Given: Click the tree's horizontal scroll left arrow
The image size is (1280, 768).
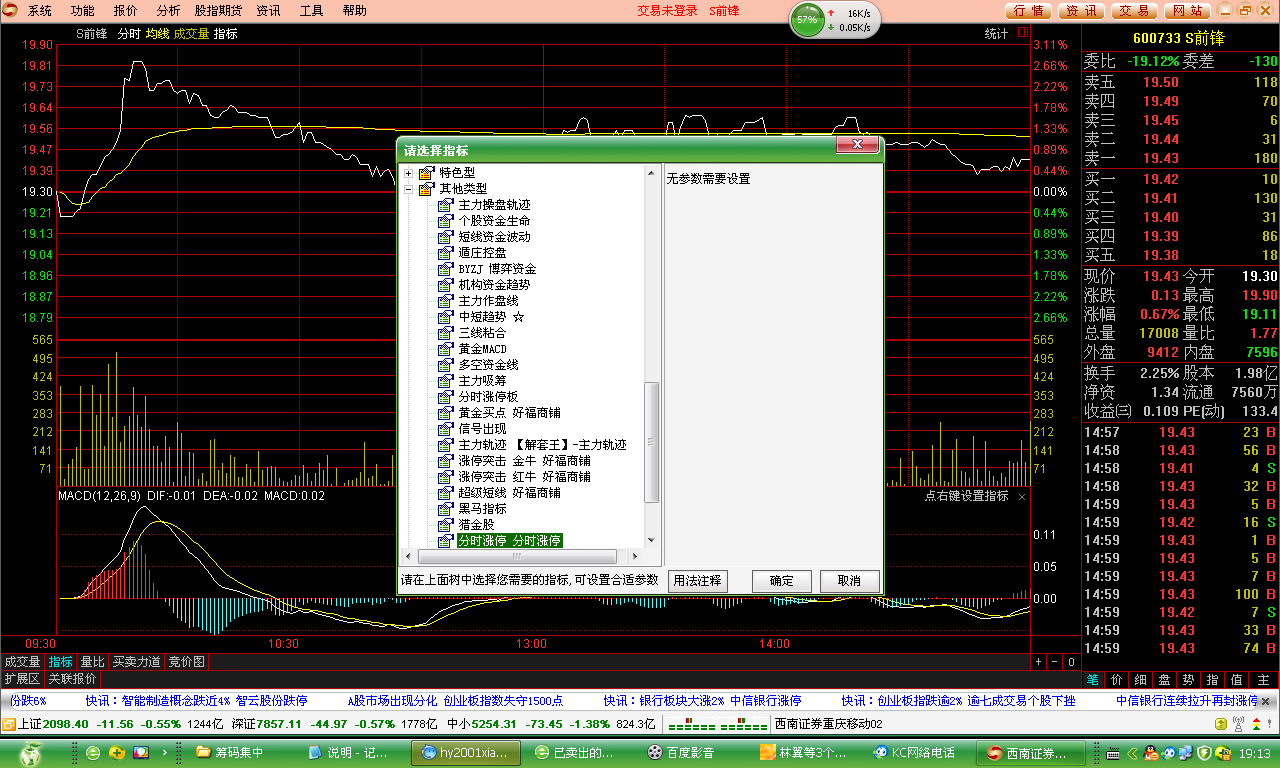Looking at the screenshot, I should [408, 556].
